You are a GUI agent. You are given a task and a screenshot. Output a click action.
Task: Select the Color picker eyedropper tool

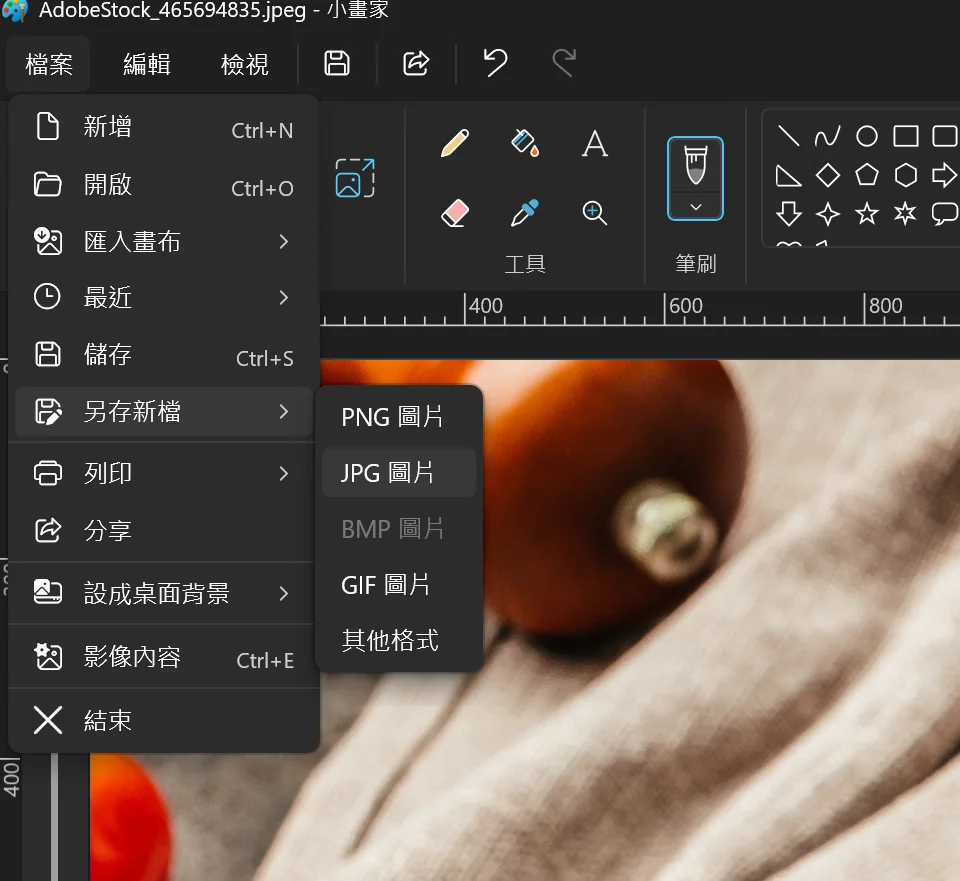coord(525,212)
